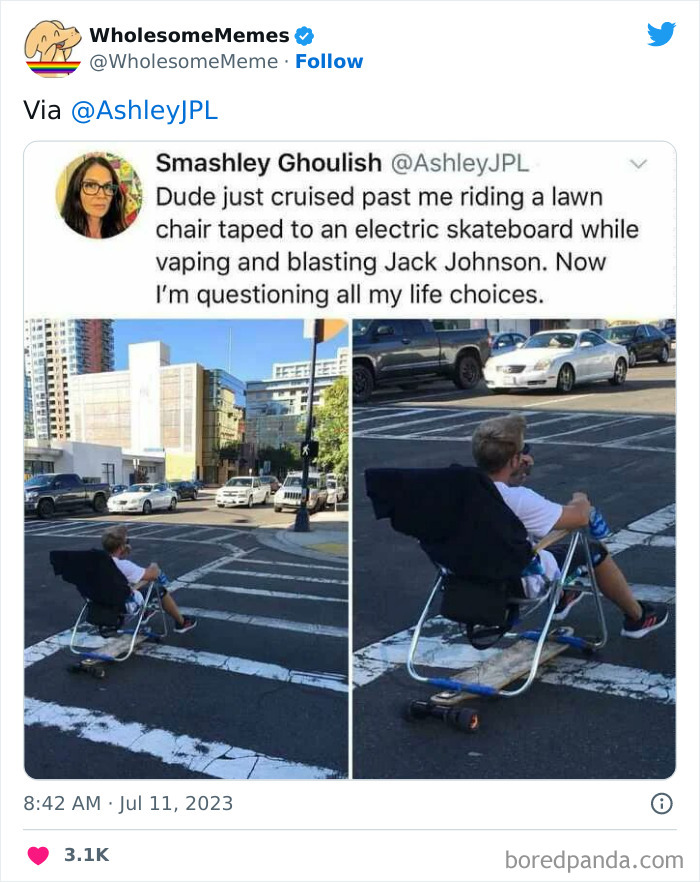The width and height of the screenshot is (700, 882).
Task: Open the left street photo thumbnail
Action: coord(186,548)
